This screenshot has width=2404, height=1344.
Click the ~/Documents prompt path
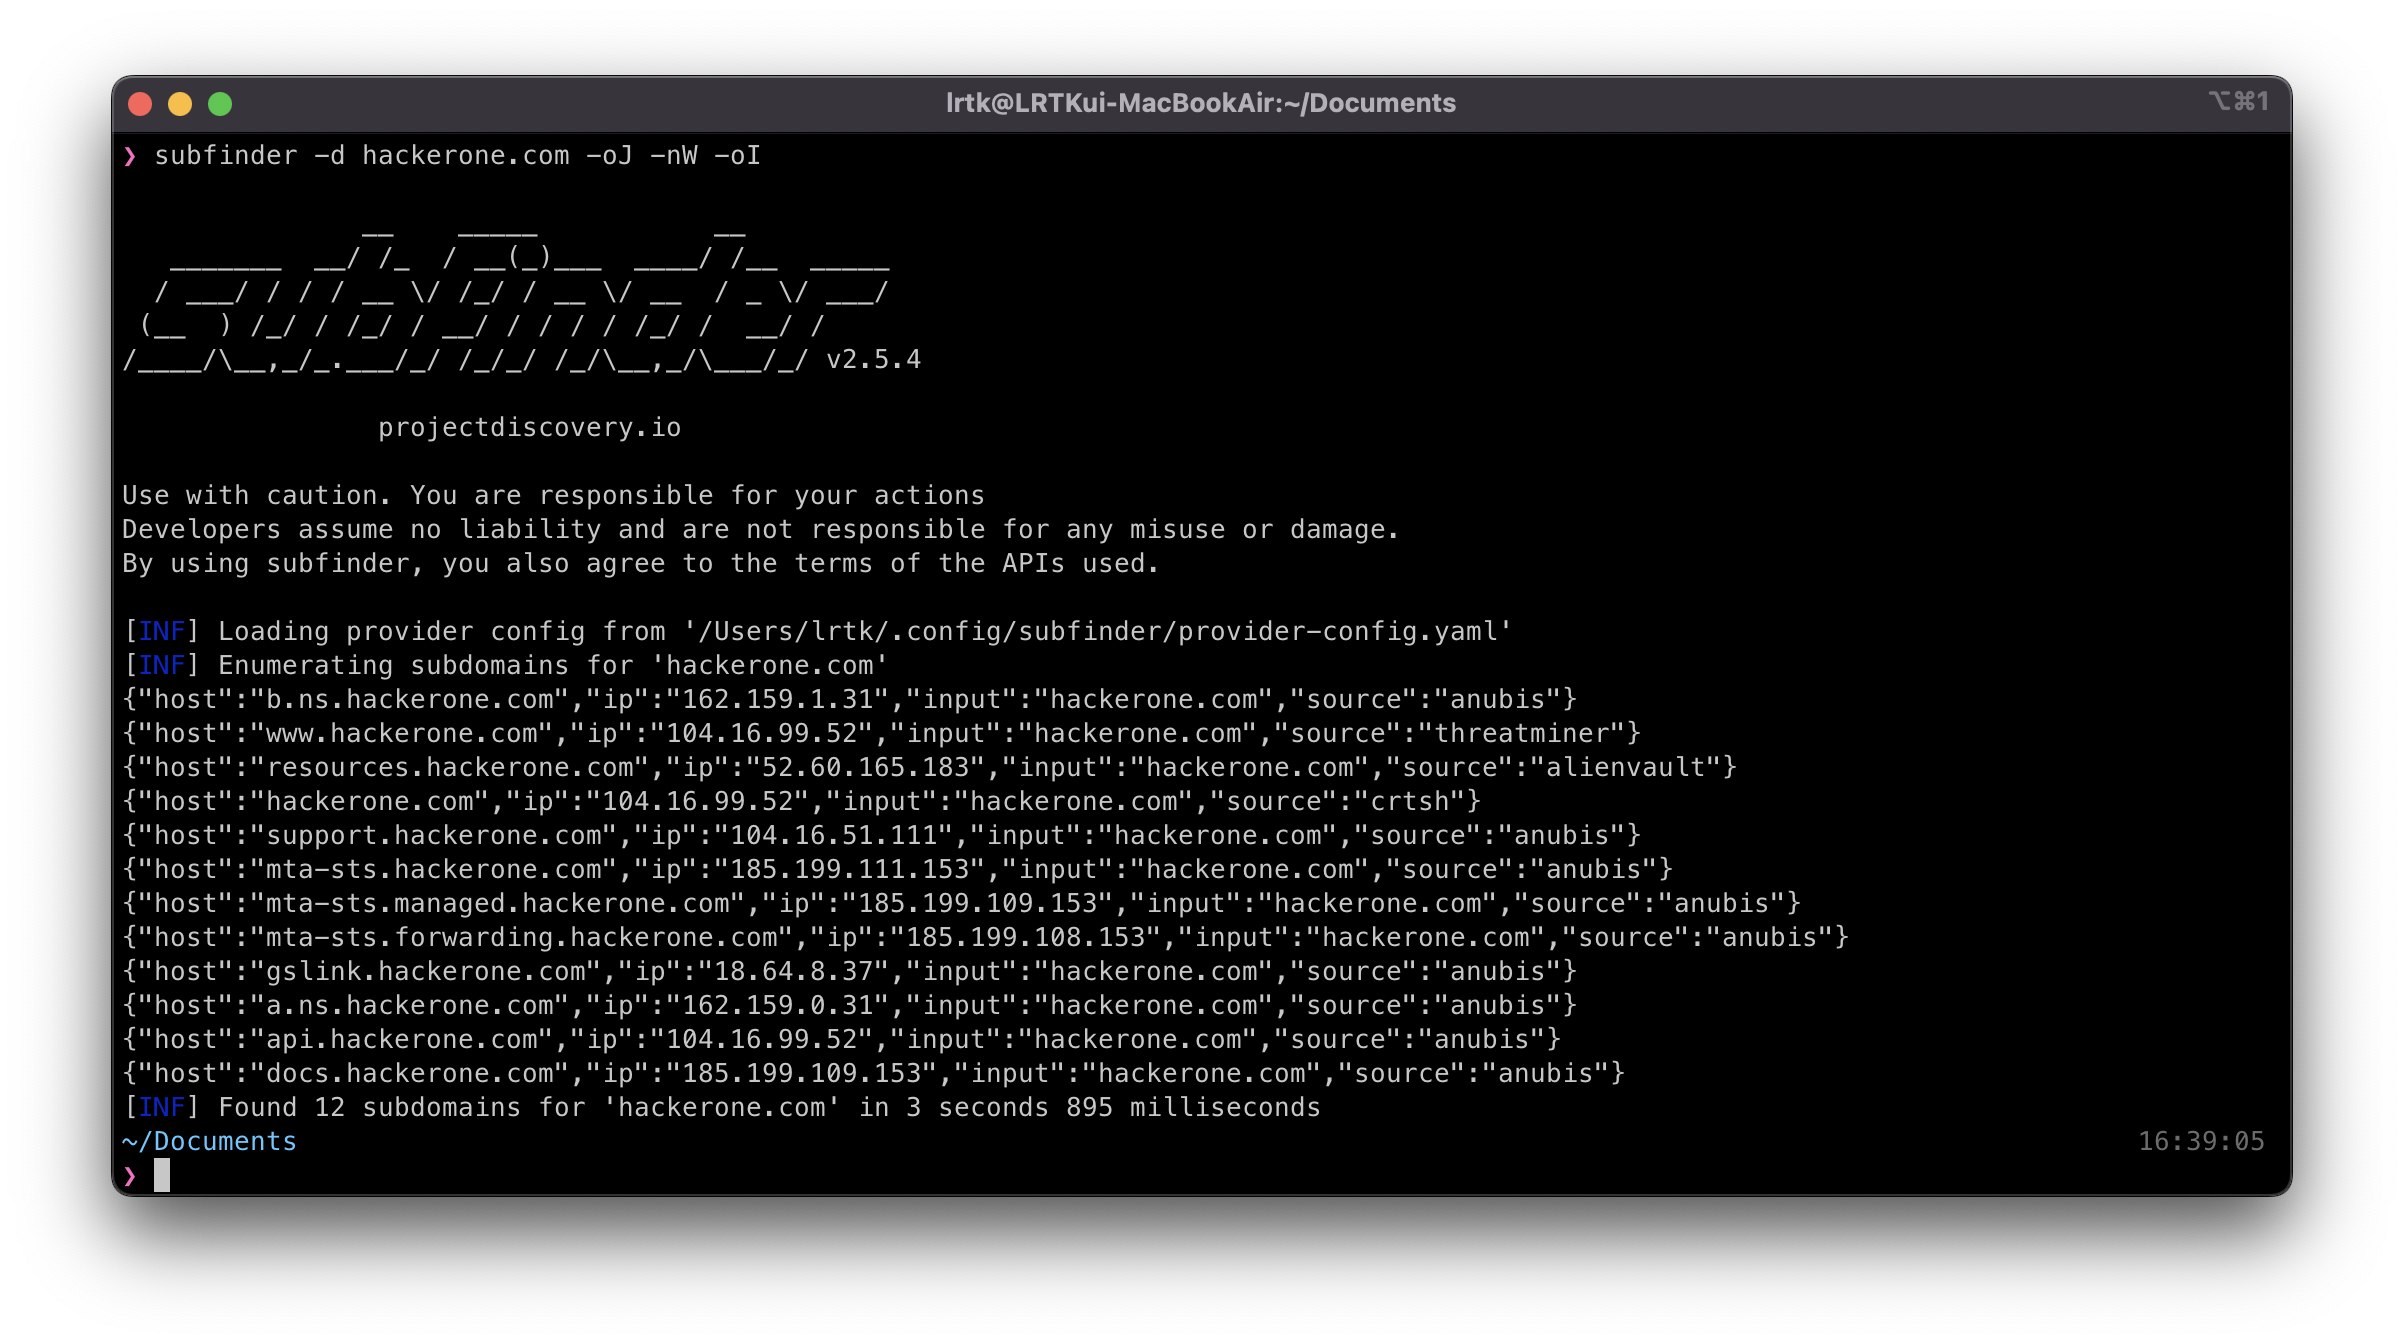pos(209,1142)
